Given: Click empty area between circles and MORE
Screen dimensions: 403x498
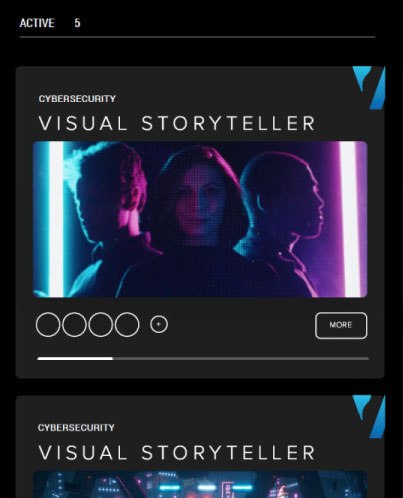Looking at the screenshot, I should pyautogui.click(x=242, y=325).
